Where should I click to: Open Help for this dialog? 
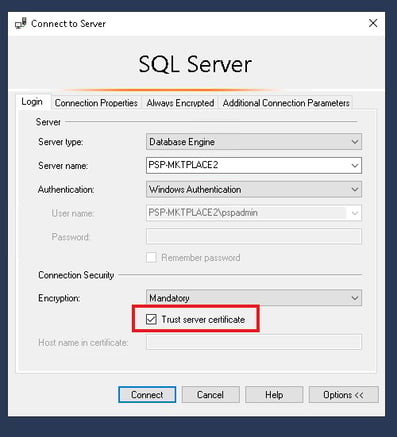click(x=274, y=395)
